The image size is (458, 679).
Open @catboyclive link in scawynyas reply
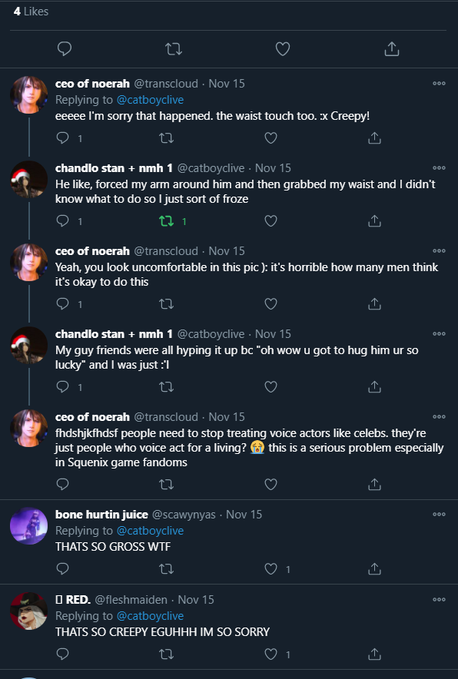150,530
